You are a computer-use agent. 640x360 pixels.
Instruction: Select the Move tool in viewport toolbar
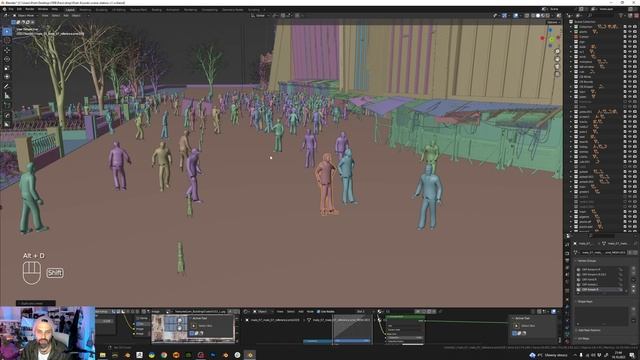[7, 50]
